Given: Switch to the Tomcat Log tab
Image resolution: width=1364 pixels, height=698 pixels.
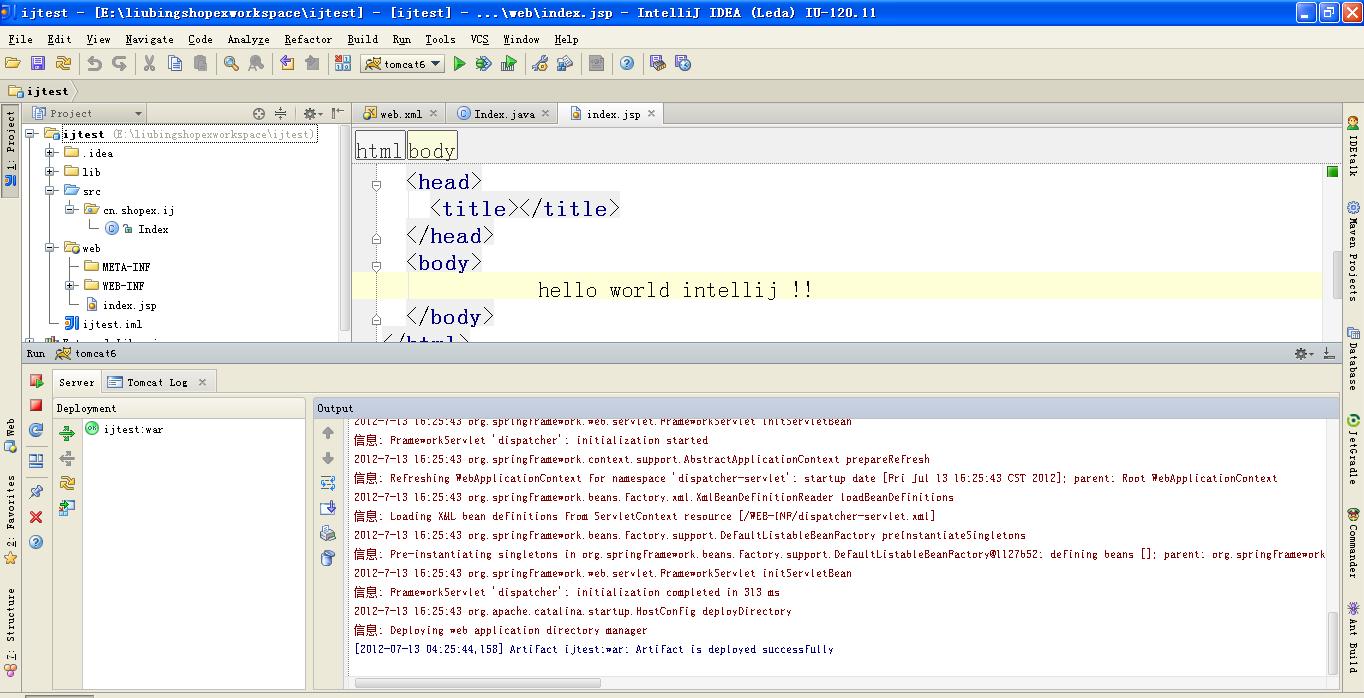Looking at the screenshot, I should tap(157, 382).
